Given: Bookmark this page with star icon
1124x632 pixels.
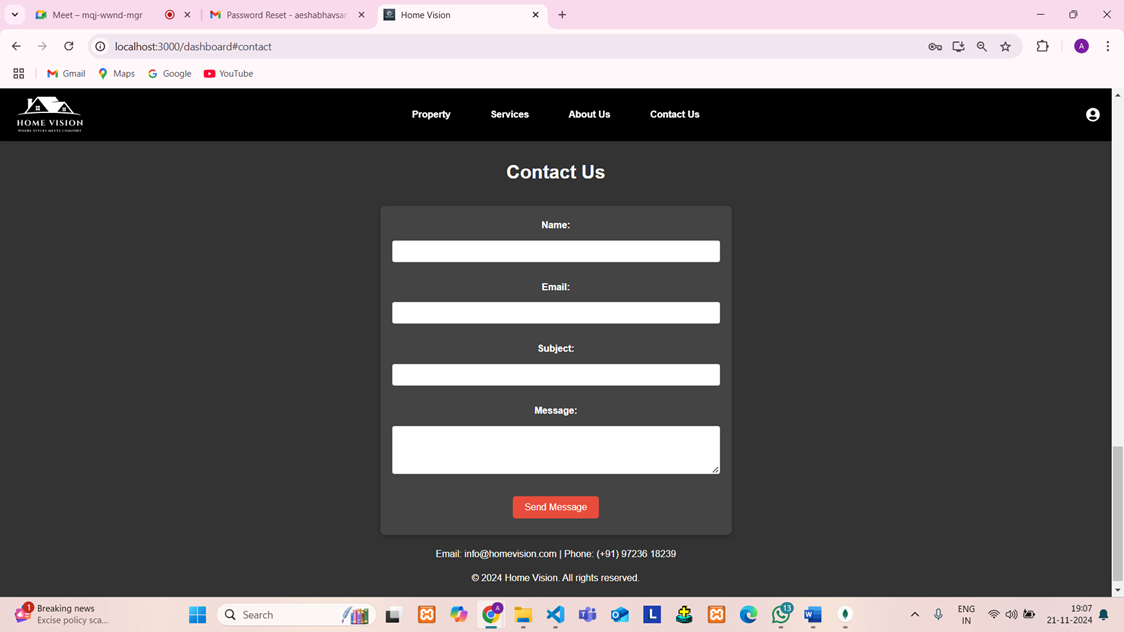Looking at the screenshot, I should 1005,47.
